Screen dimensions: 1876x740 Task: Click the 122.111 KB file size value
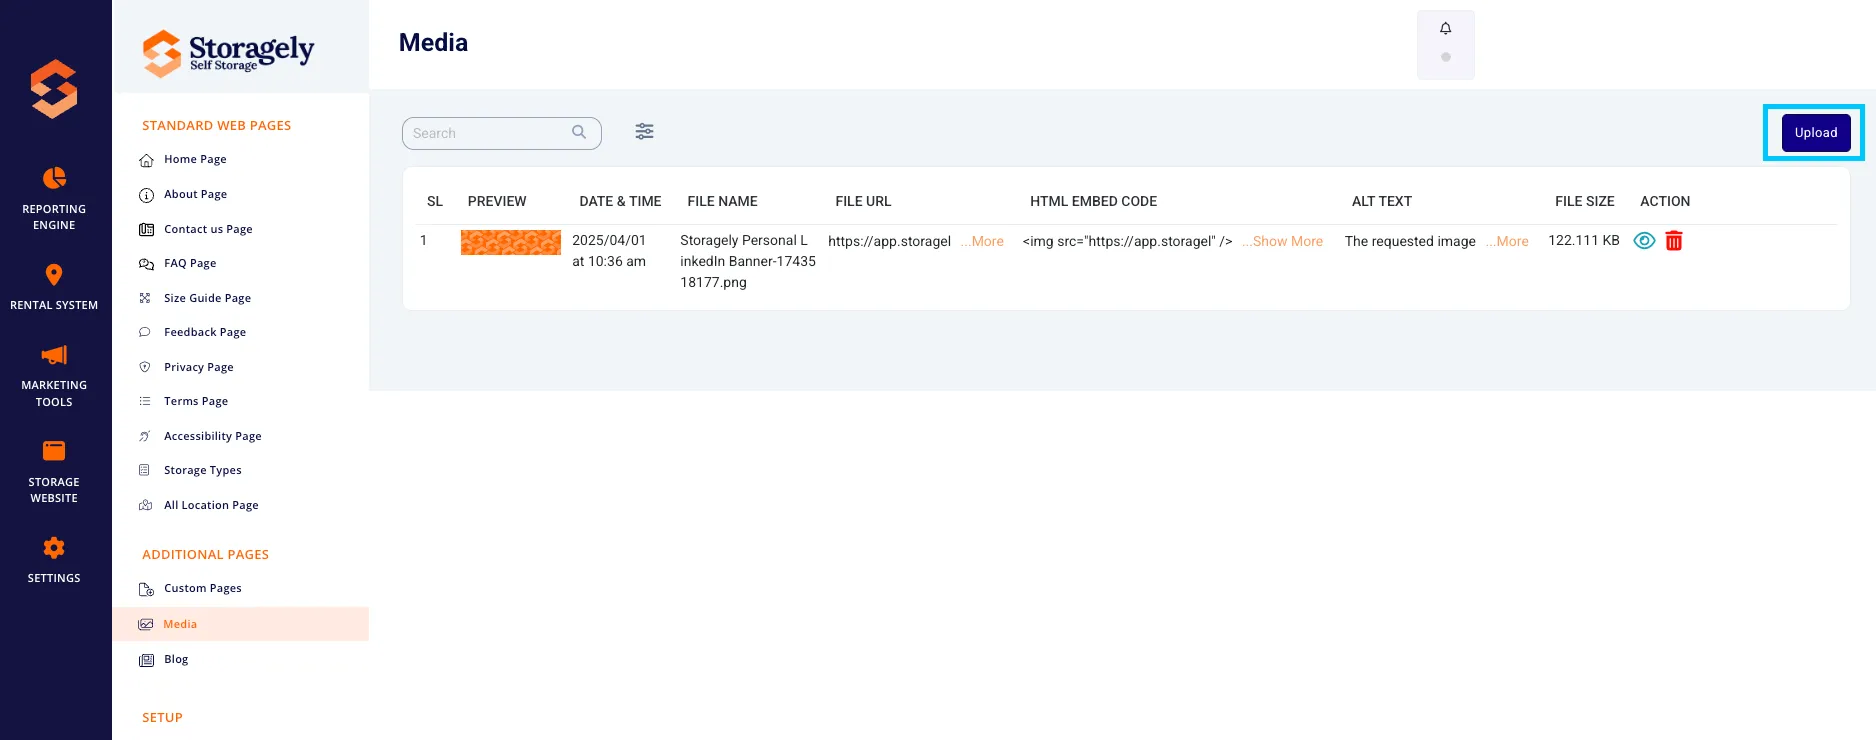point(1584,240)
